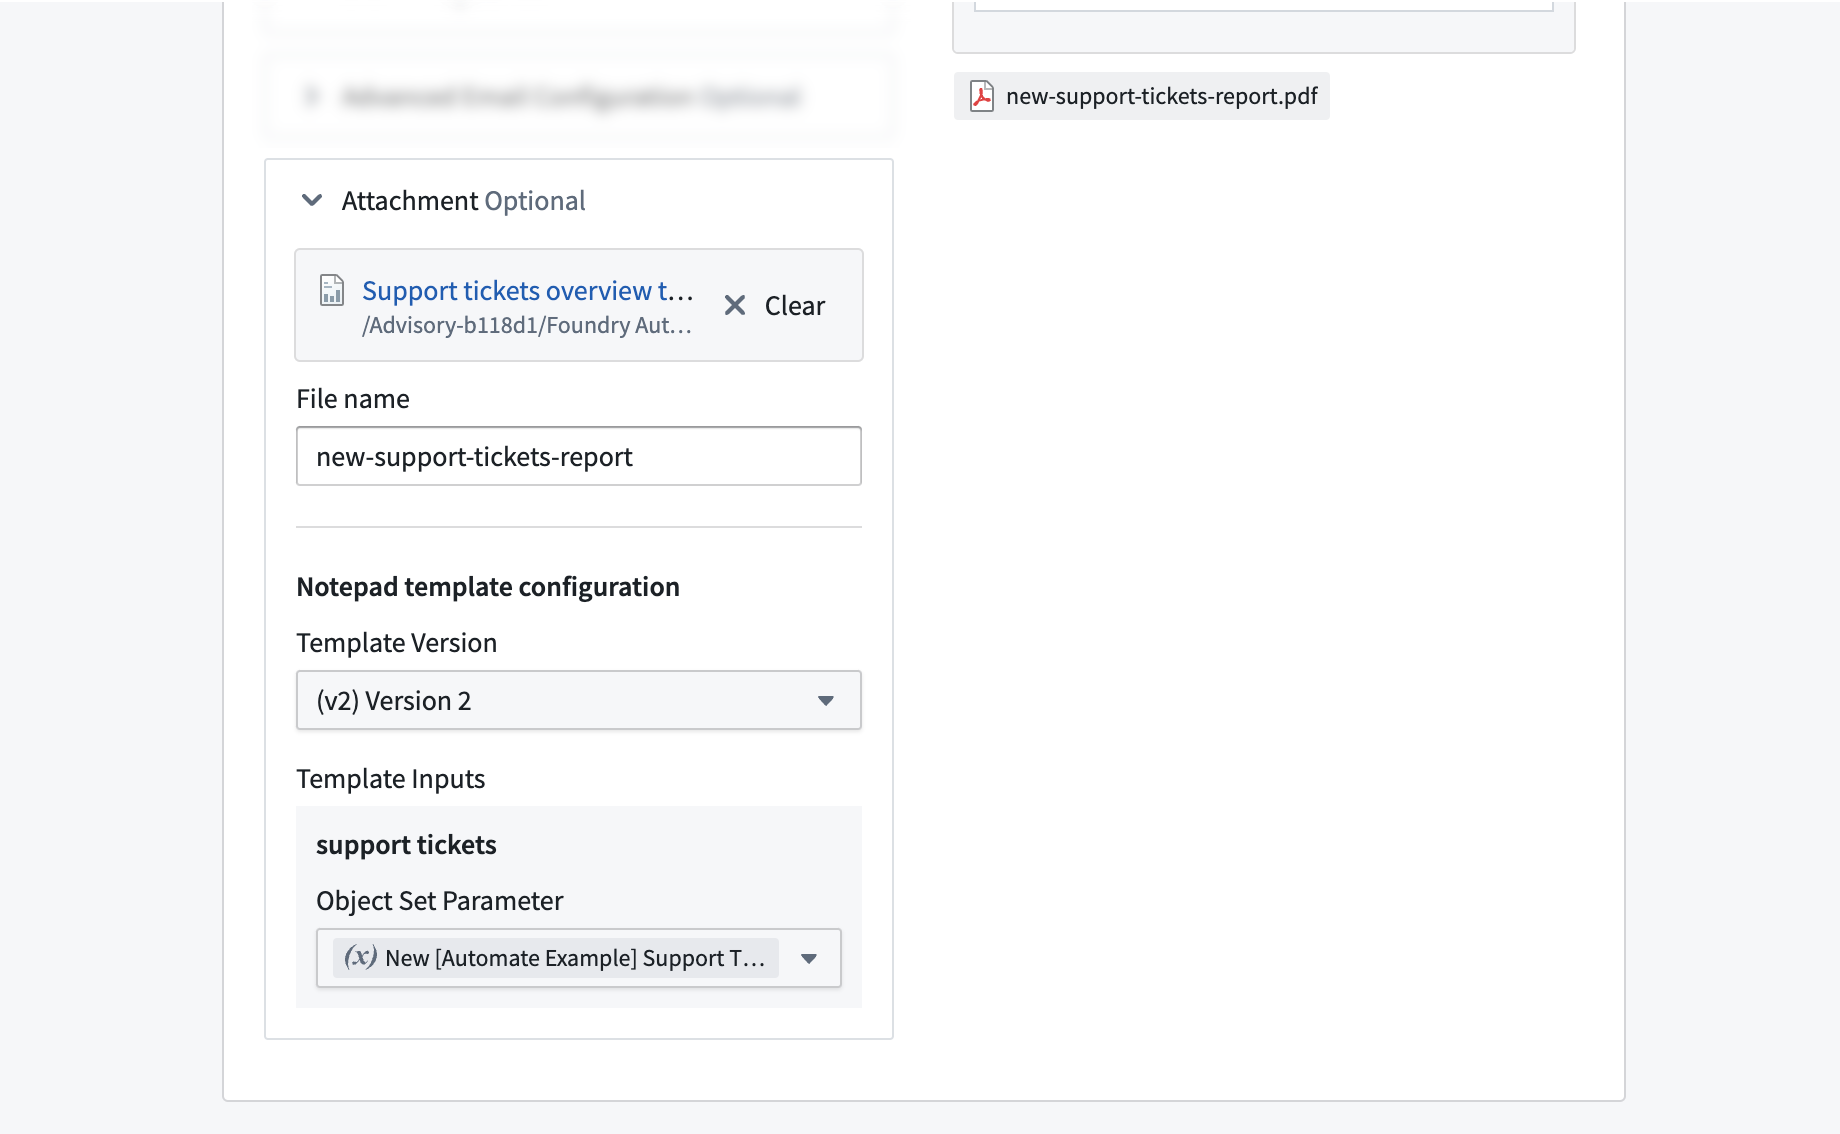Collapse the Attachment section chevron
The image size is (1840, 1134).
point(312,201)
